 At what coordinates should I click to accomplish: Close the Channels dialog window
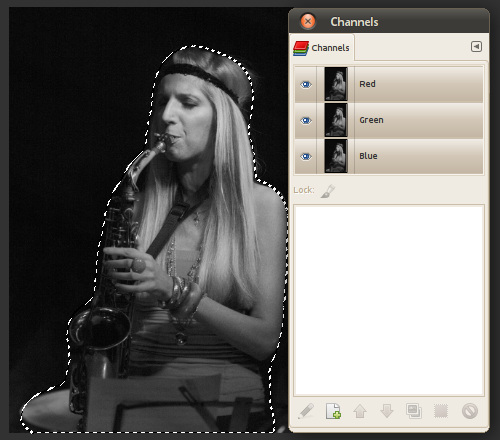(x=308, y=22)
